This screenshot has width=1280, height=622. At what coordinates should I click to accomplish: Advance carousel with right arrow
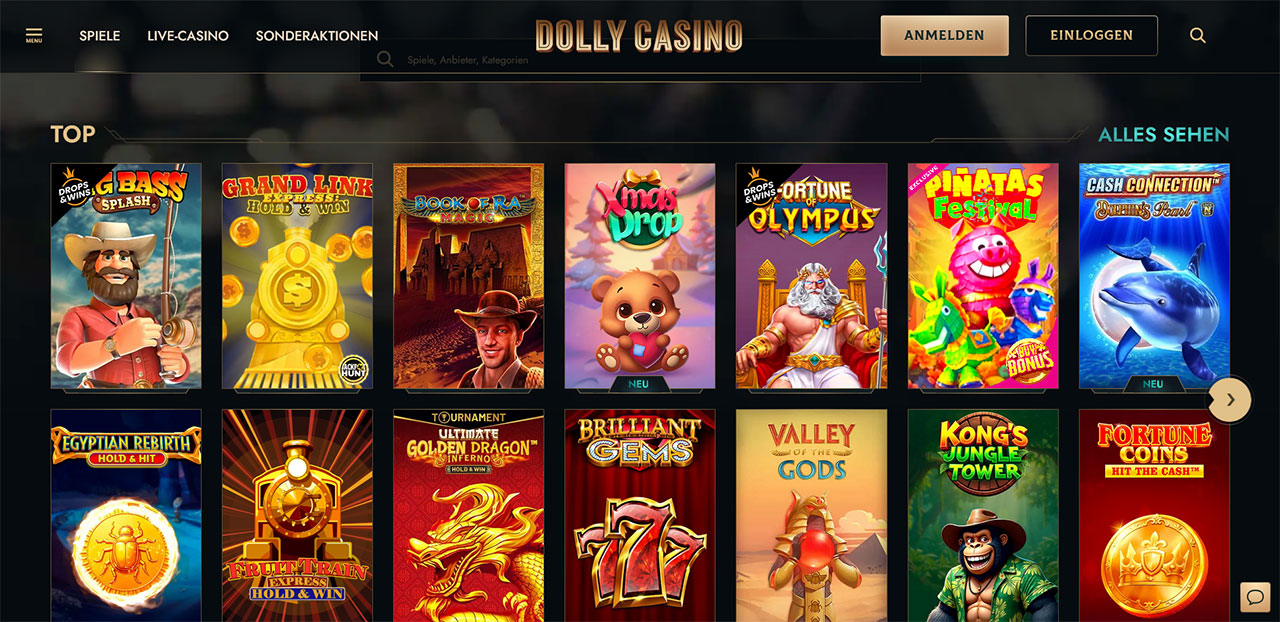pyautogui.click(x=1230, y=400)
